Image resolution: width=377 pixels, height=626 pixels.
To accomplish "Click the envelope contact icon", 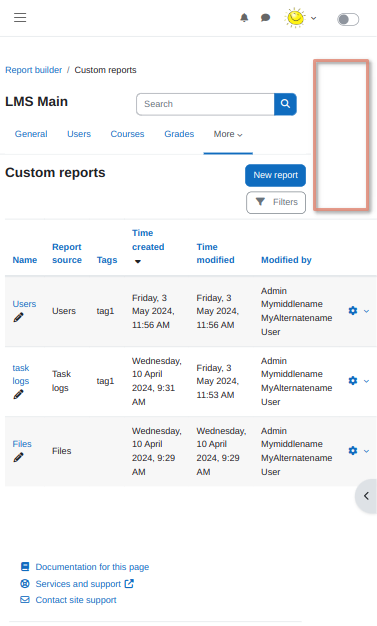I will (25, 600).
